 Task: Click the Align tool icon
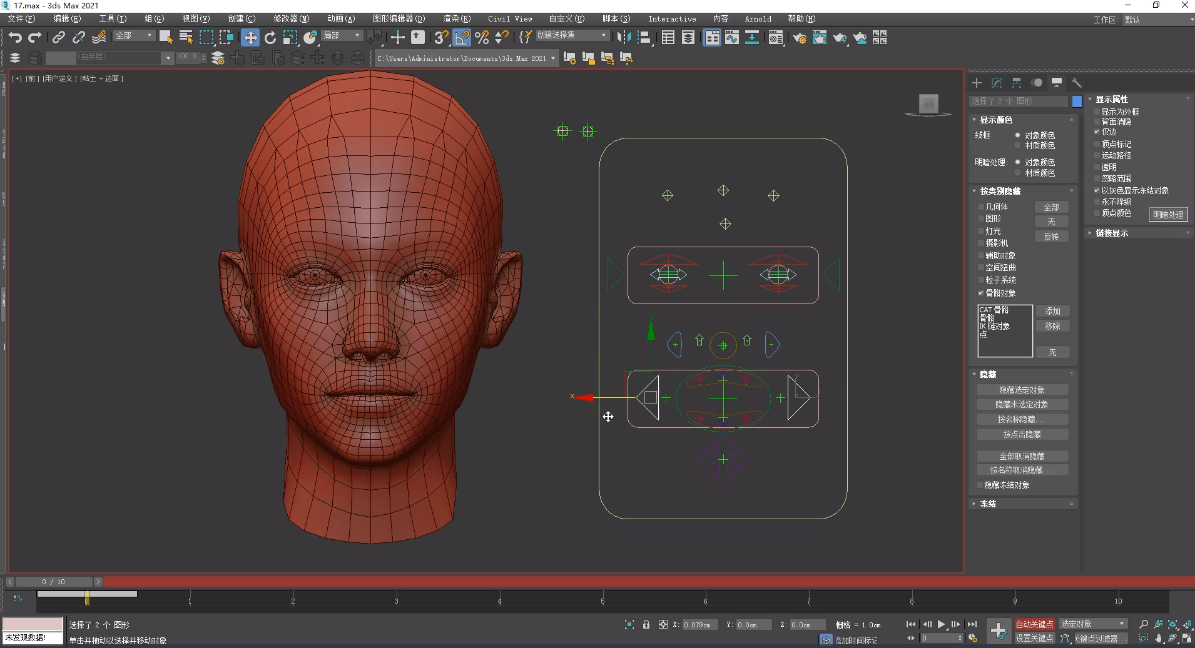pos(644,37)
